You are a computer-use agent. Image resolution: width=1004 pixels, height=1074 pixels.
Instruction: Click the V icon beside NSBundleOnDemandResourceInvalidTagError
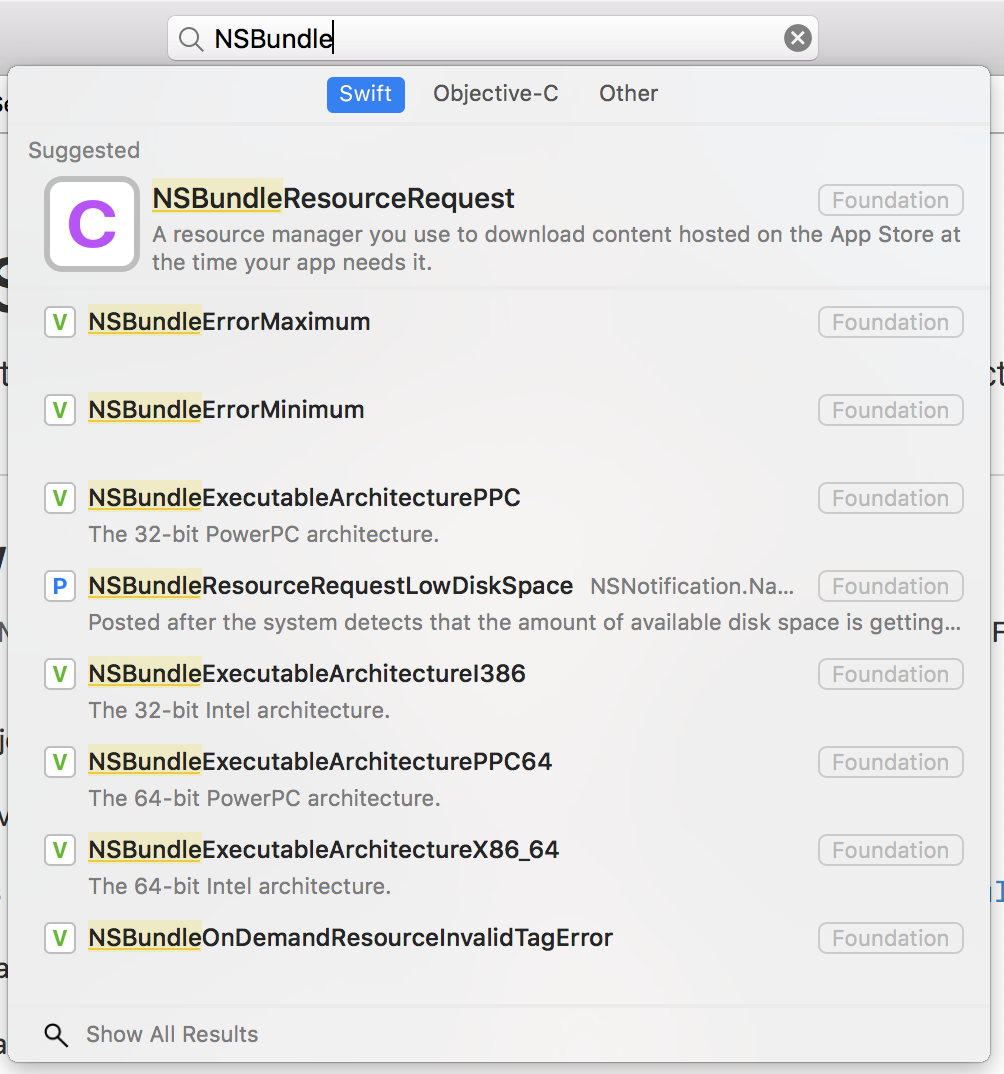pos(60,938)
